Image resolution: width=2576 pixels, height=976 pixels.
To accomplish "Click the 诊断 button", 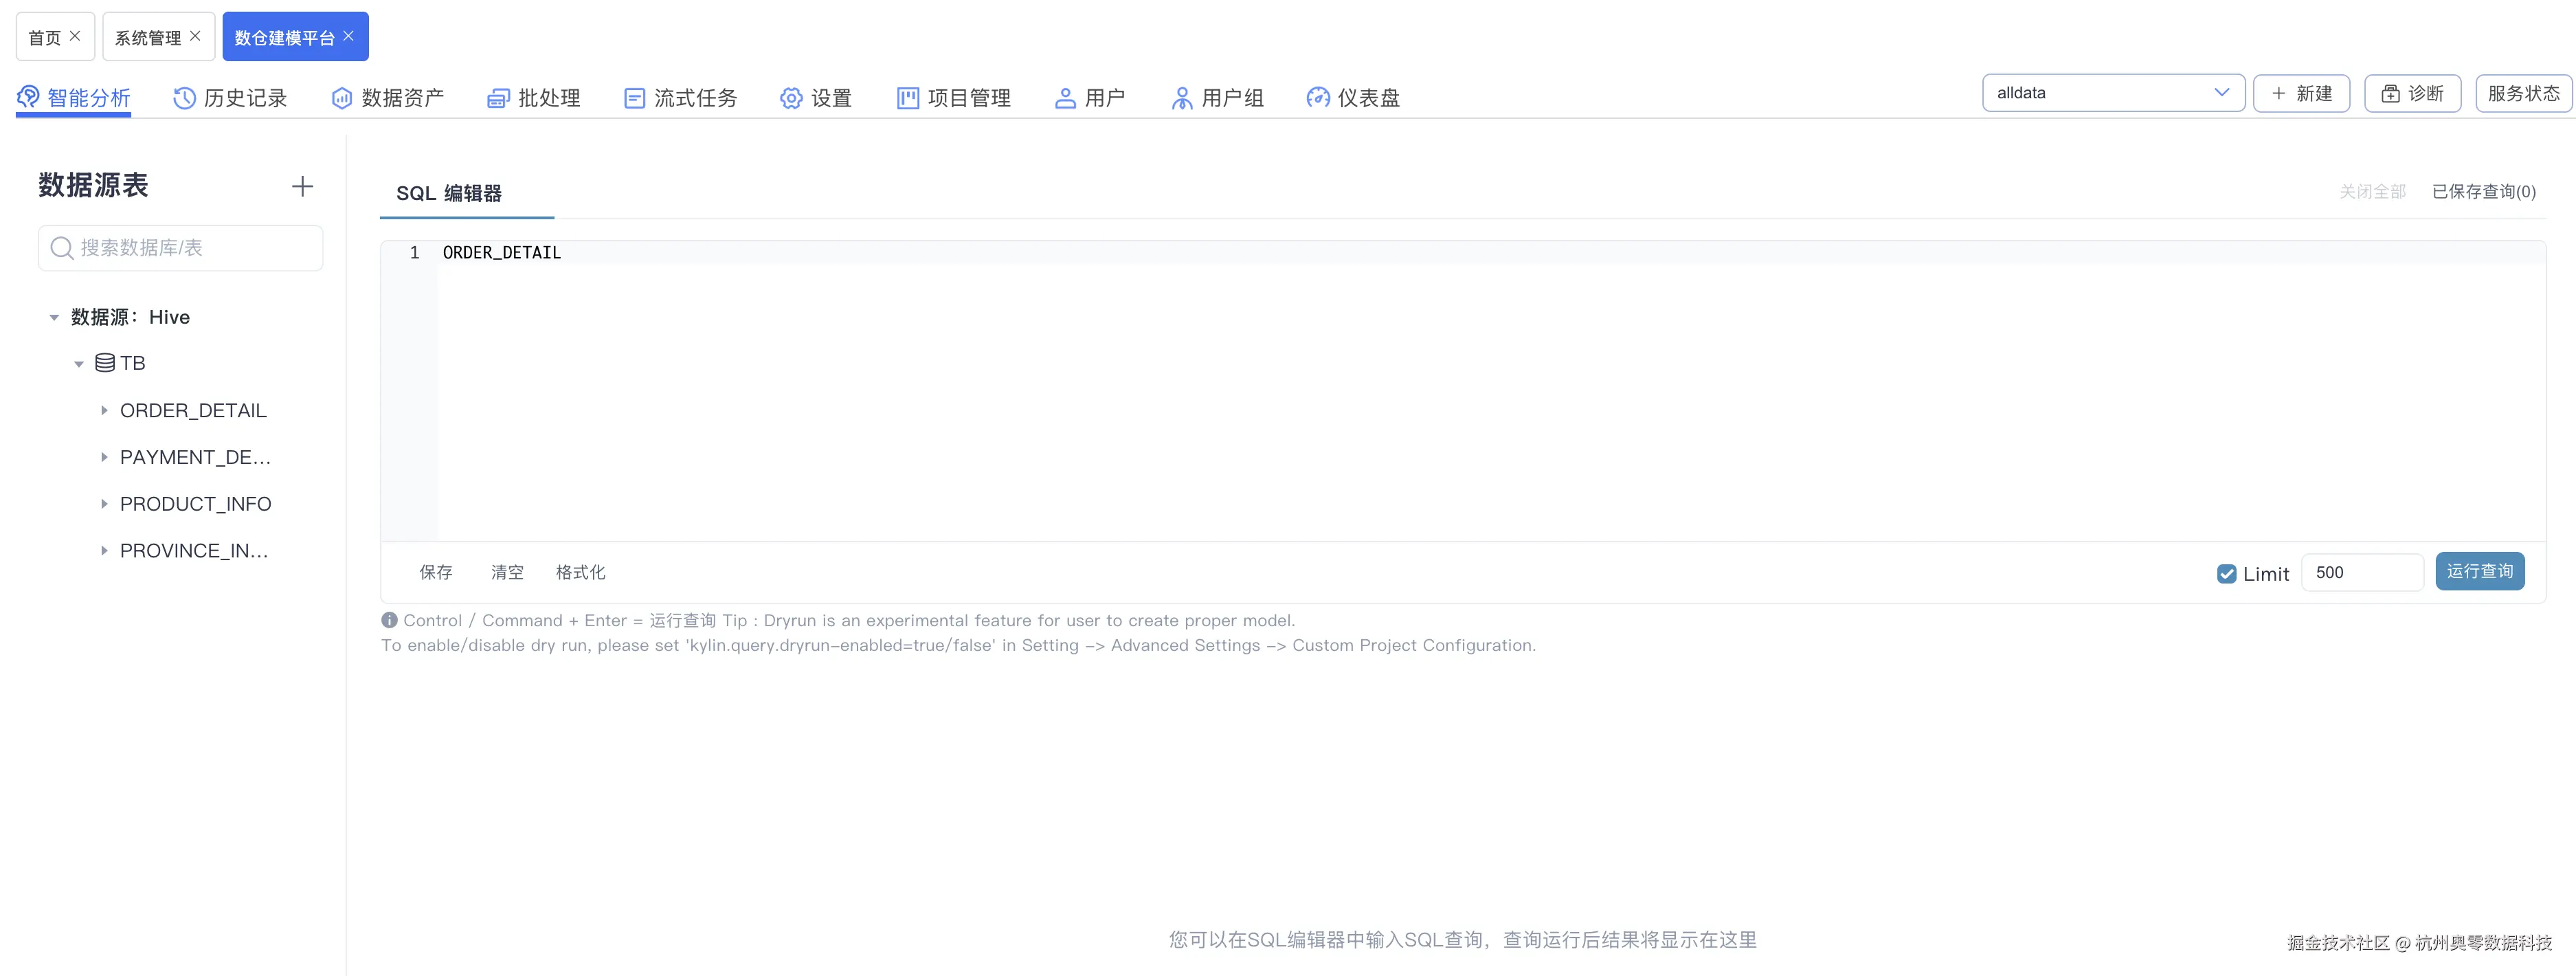I will 2412,94.
